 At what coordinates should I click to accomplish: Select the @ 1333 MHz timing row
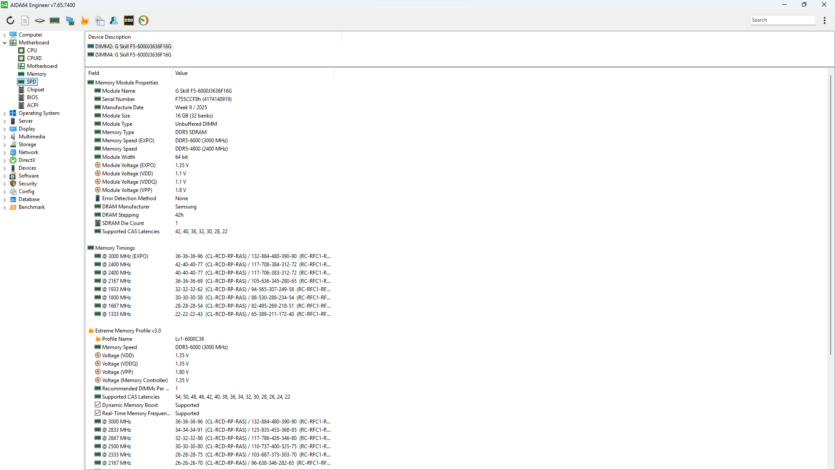[x=212, y=314]
